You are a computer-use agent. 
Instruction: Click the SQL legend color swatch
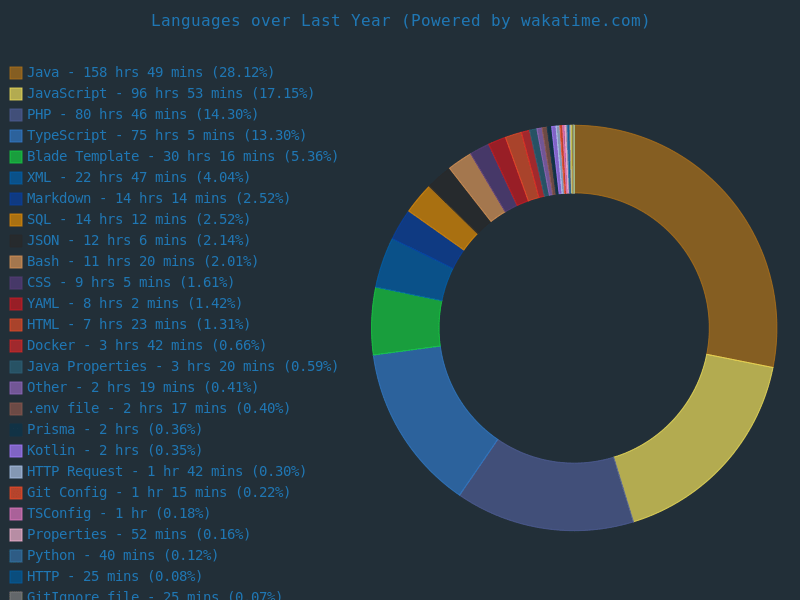point(16,220)
